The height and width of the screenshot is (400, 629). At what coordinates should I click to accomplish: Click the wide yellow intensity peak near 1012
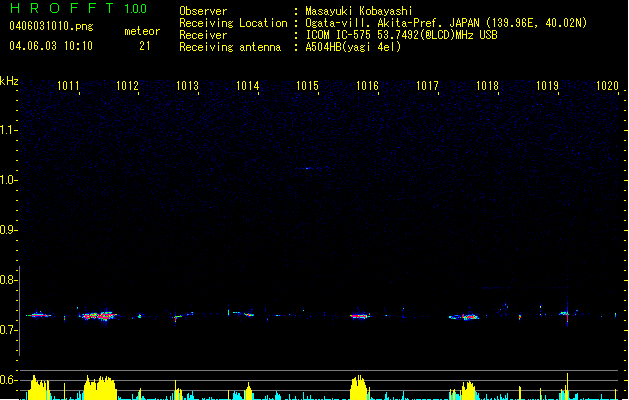tap(100, 387)
